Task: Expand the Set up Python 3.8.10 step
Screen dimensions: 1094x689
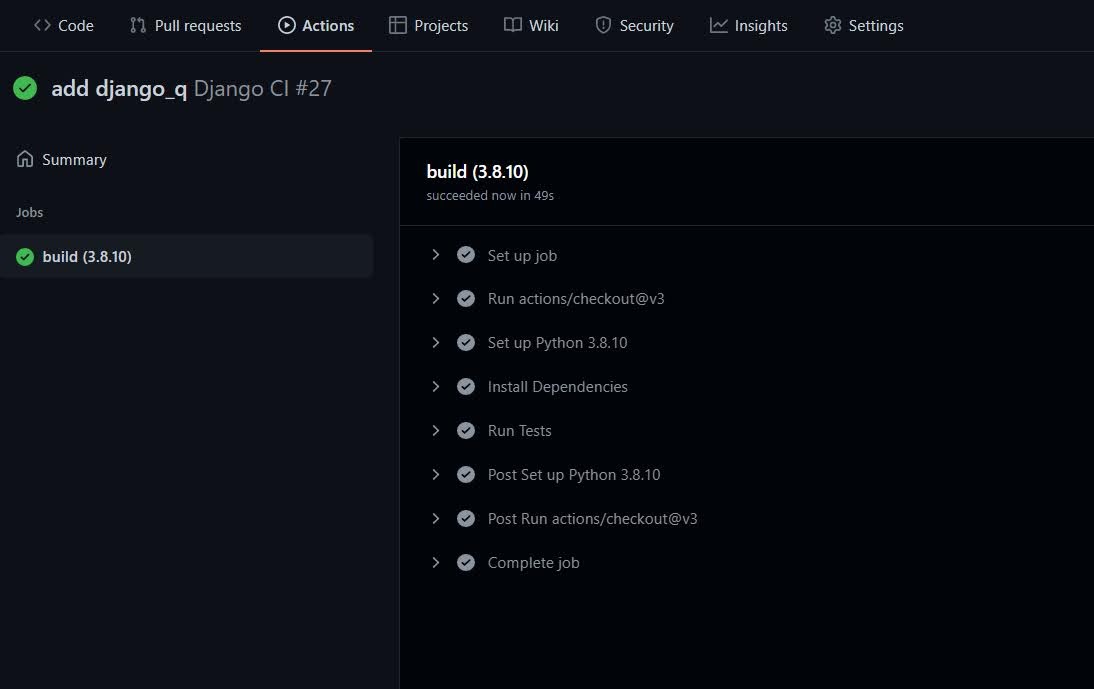Action: 435,342
